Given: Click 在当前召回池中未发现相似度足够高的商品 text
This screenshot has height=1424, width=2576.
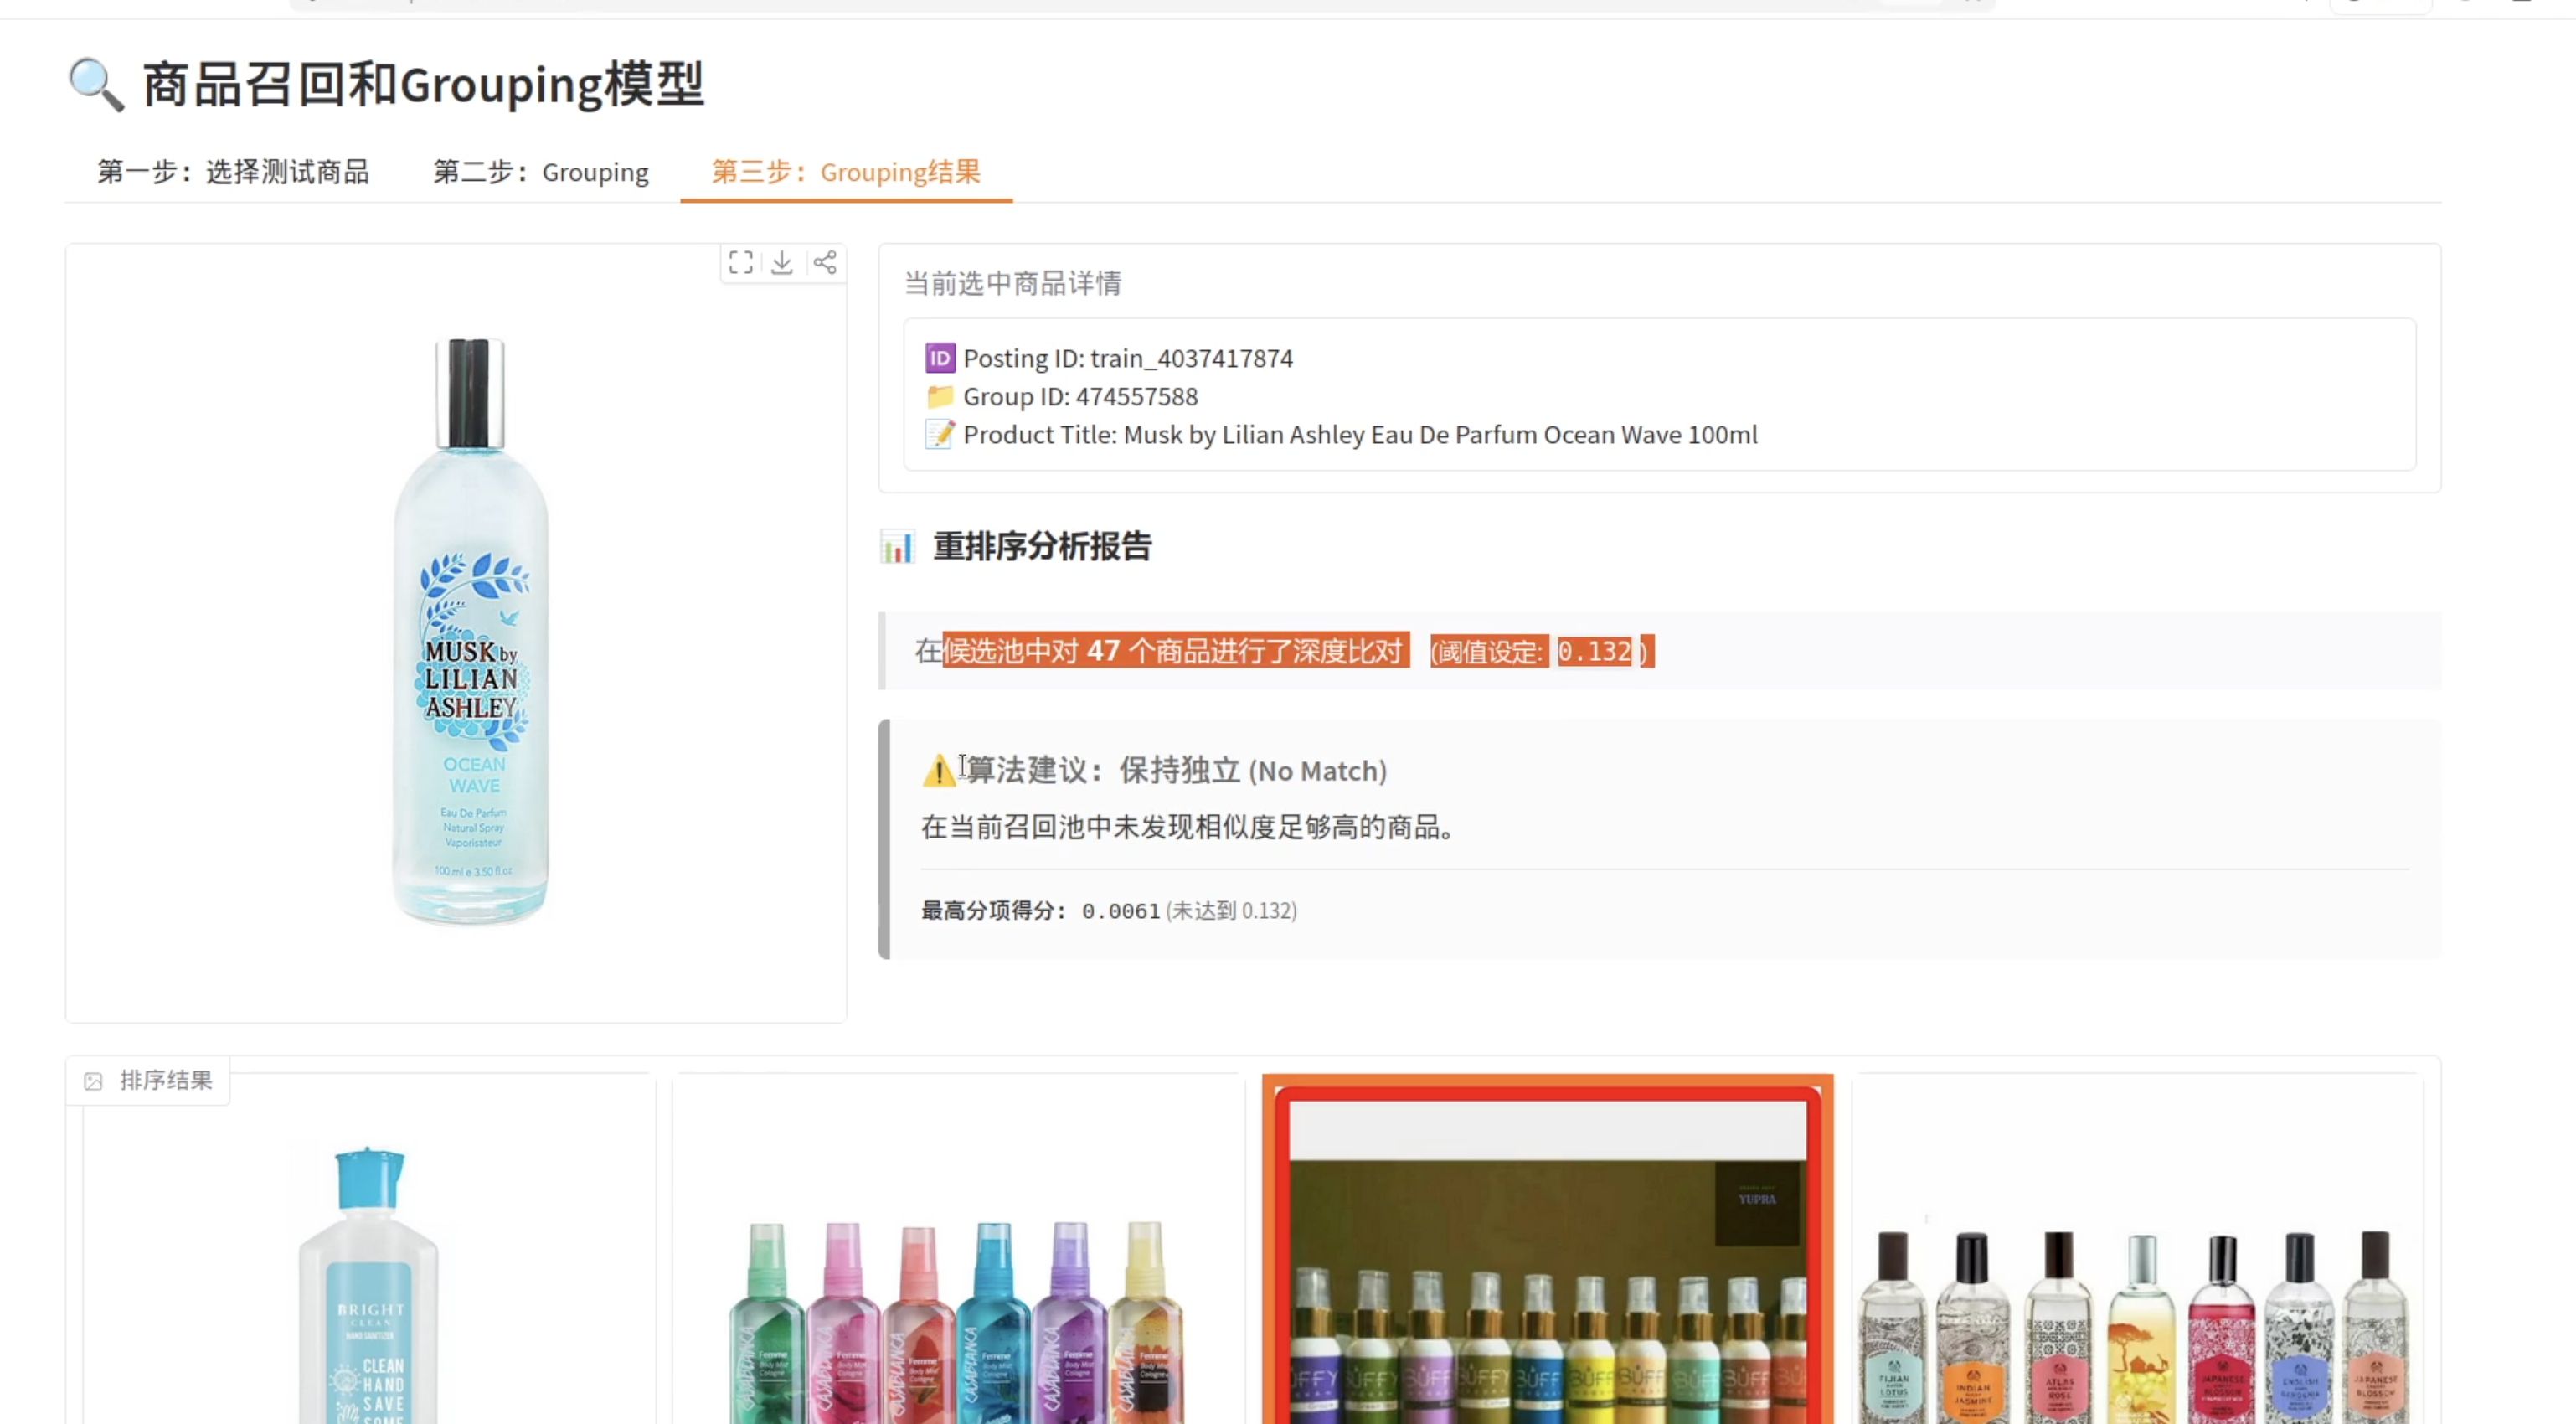Looking at the screenshot, I should [x=1188, y=827].
